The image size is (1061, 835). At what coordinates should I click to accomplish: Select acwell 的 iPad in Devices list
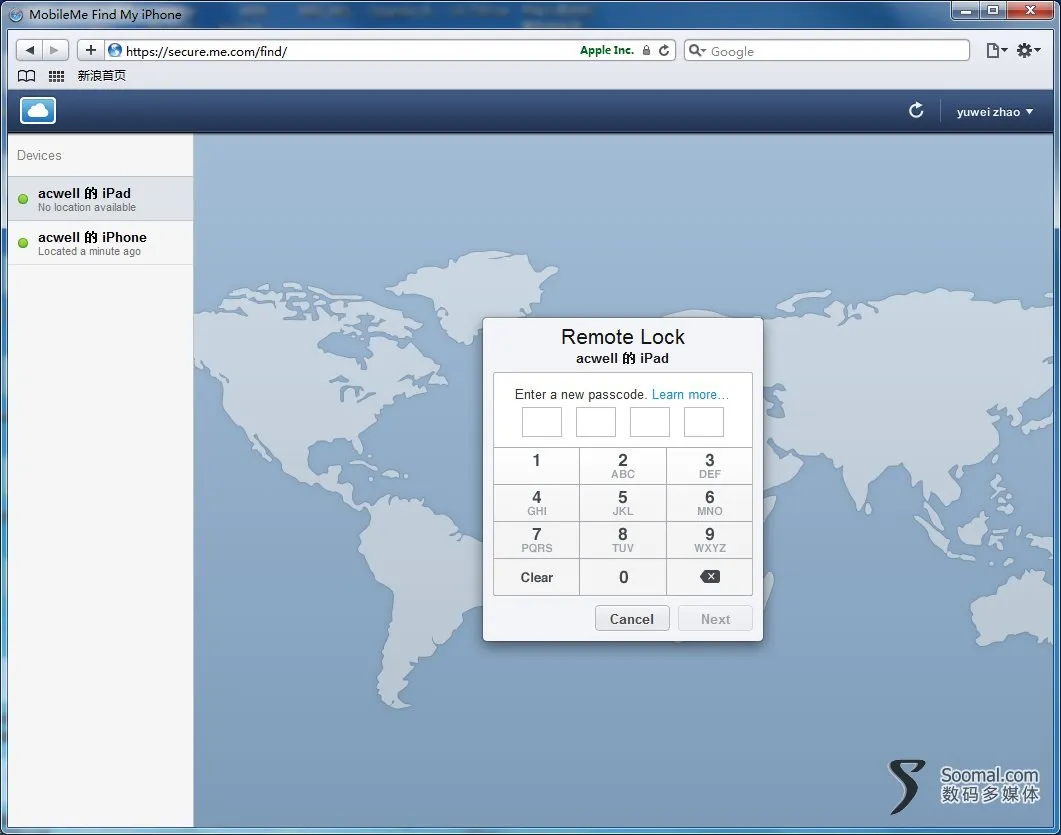point(100,199)
